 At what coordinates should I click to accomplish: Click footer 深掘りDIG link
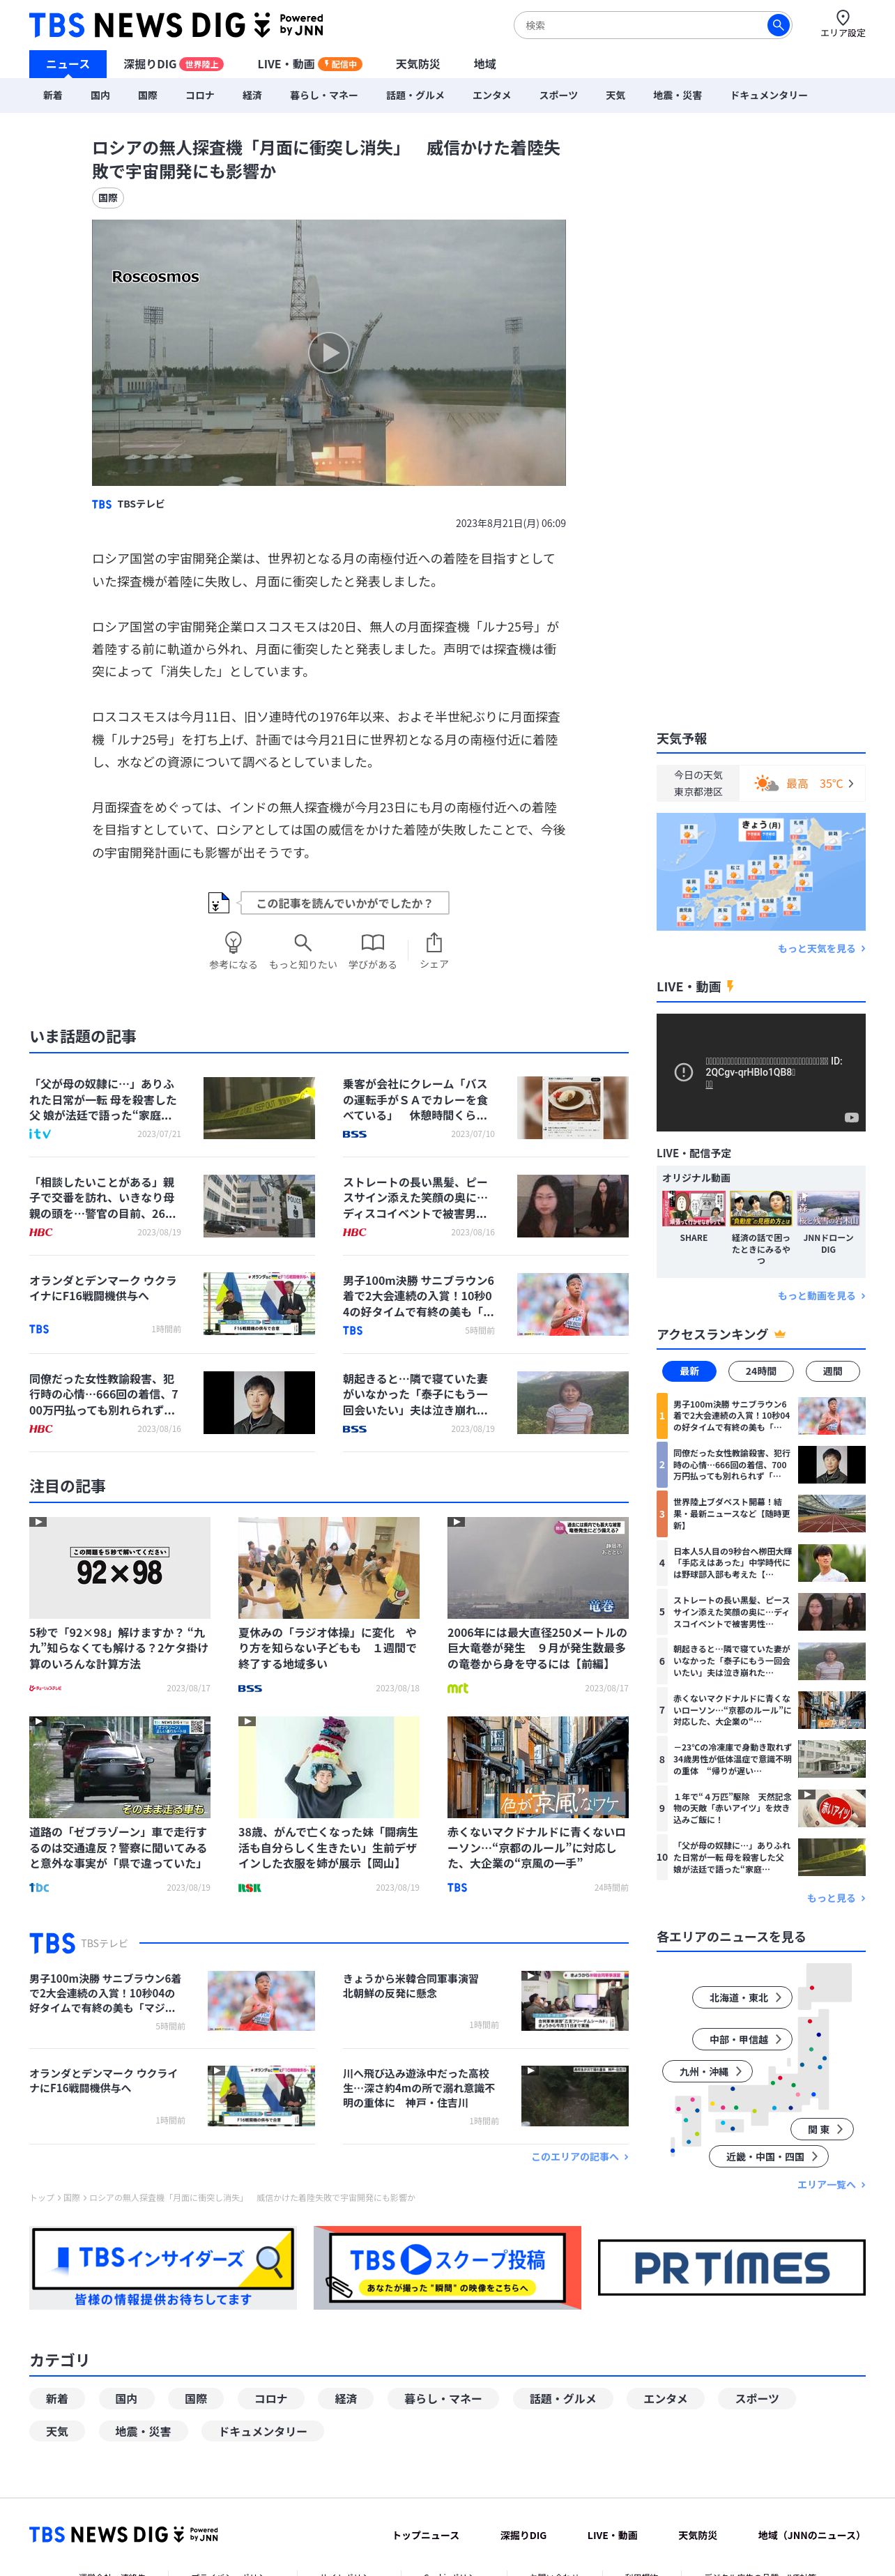pos(523,2535)
